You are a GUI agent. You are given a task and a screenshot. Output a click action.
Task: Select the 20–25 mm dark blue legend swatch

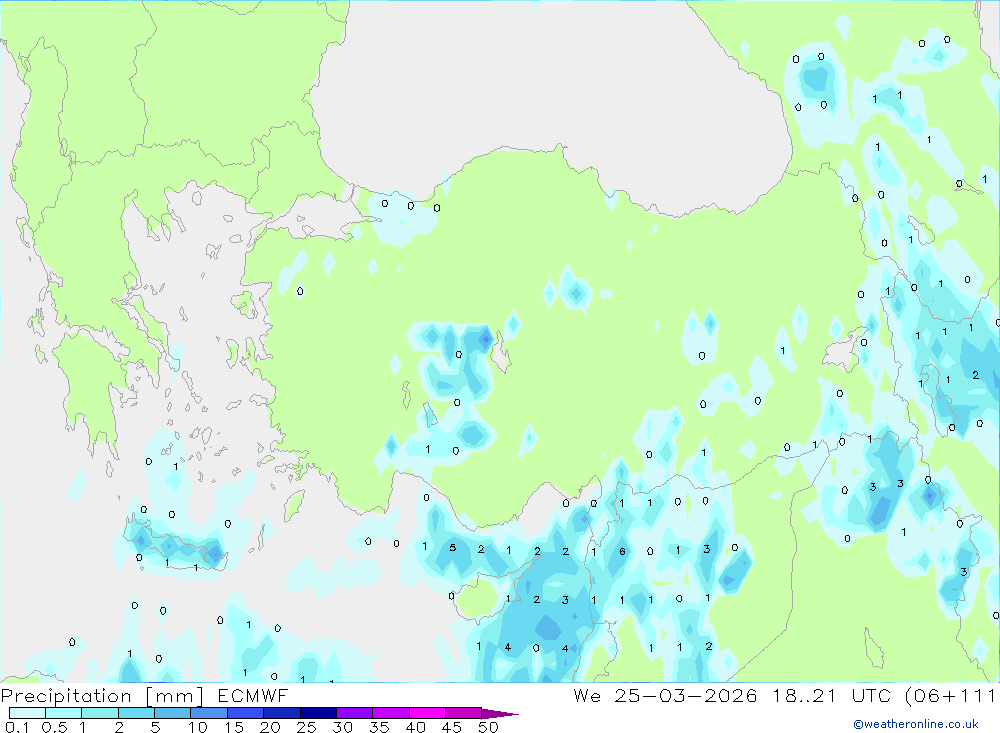(282, 713)
